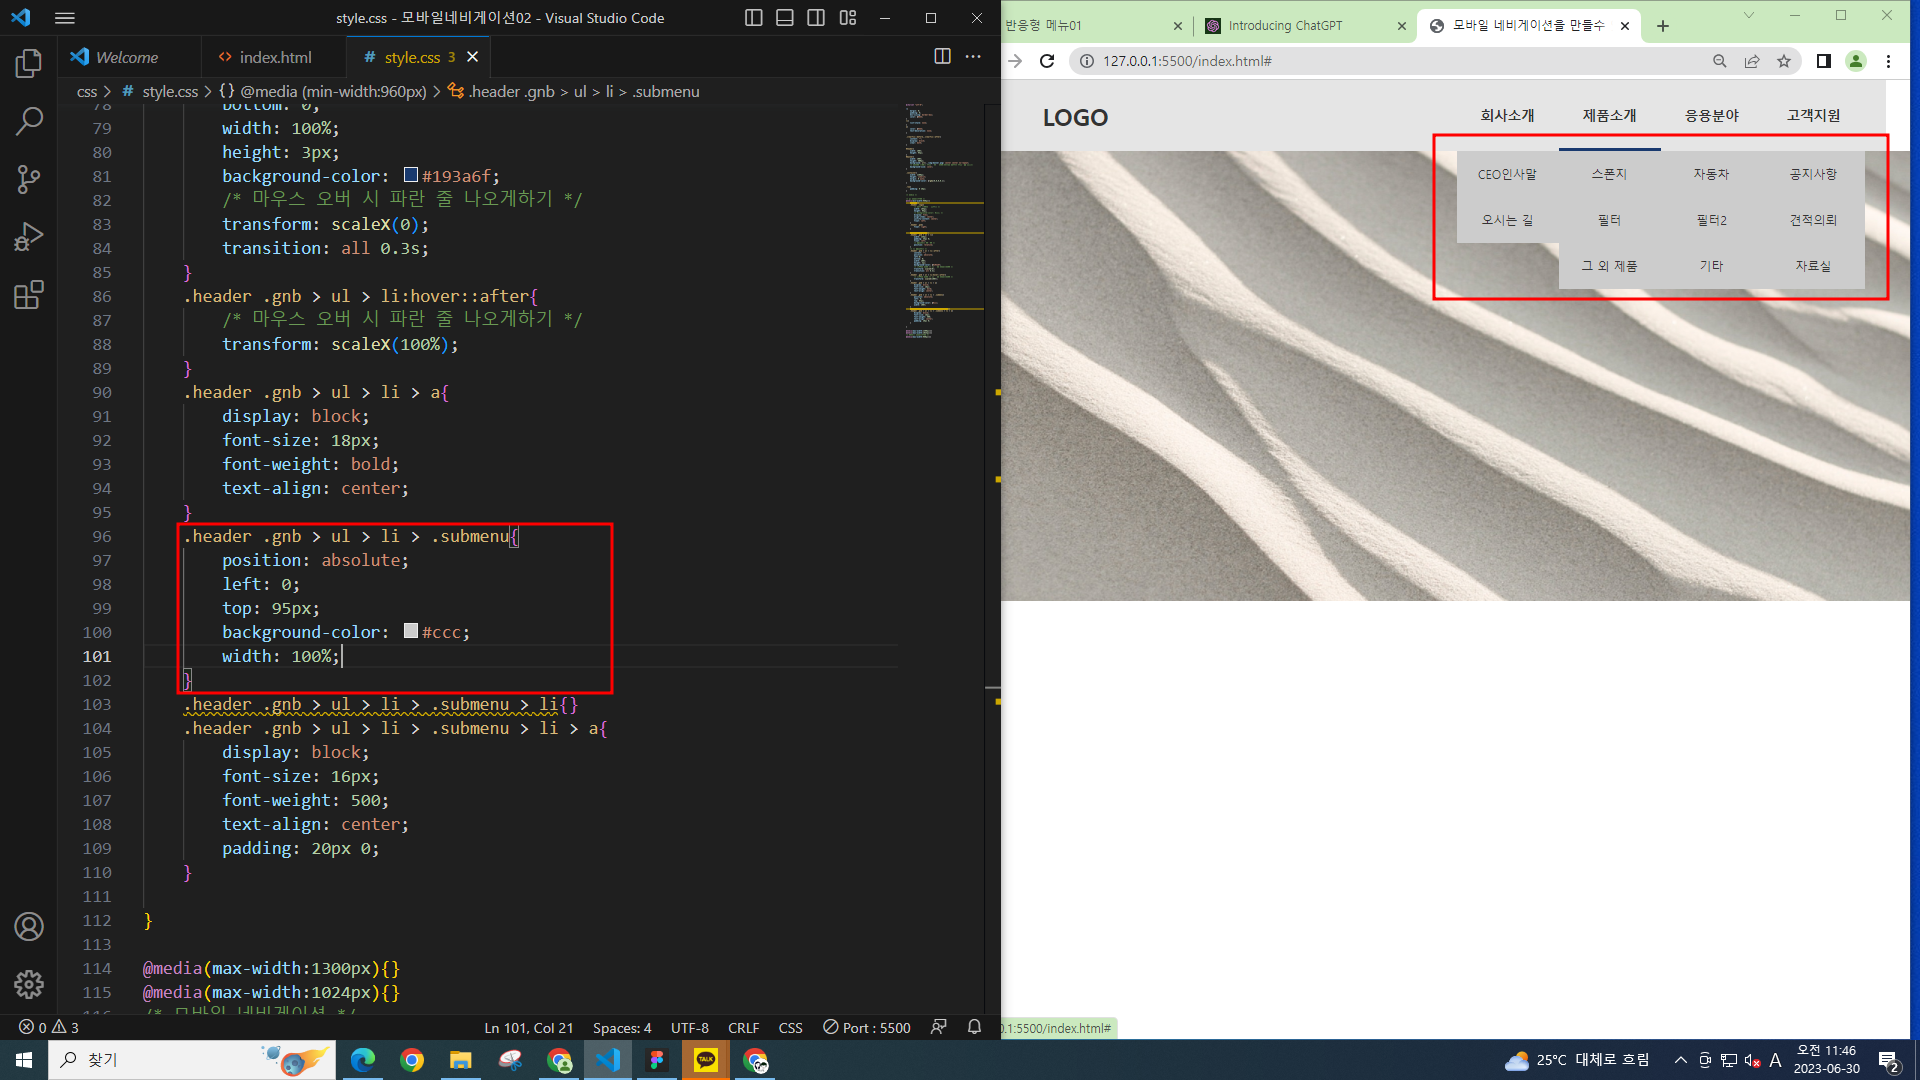The image size is (1920, 1080).
Task: Open the Run and Debug view
Action: [29, 237]
